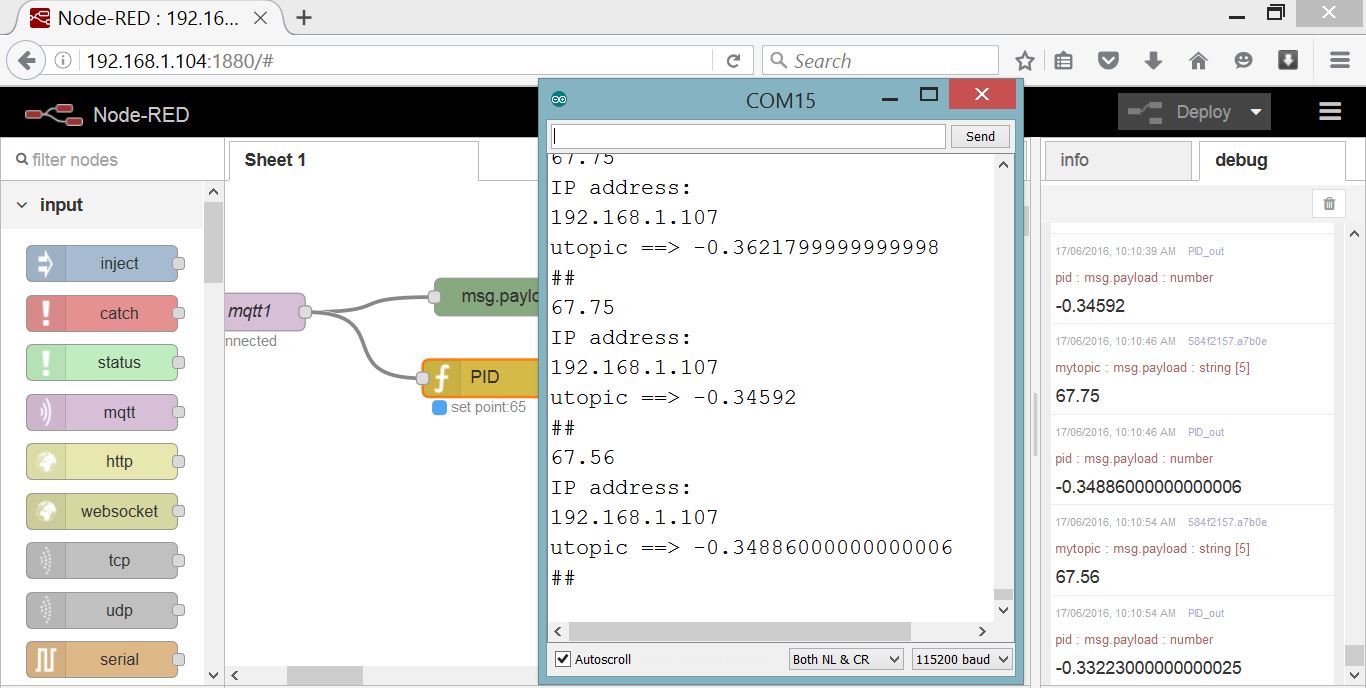Switch to the debug sidebar tab
The image size is (1366, 688).
[1272, 160]
